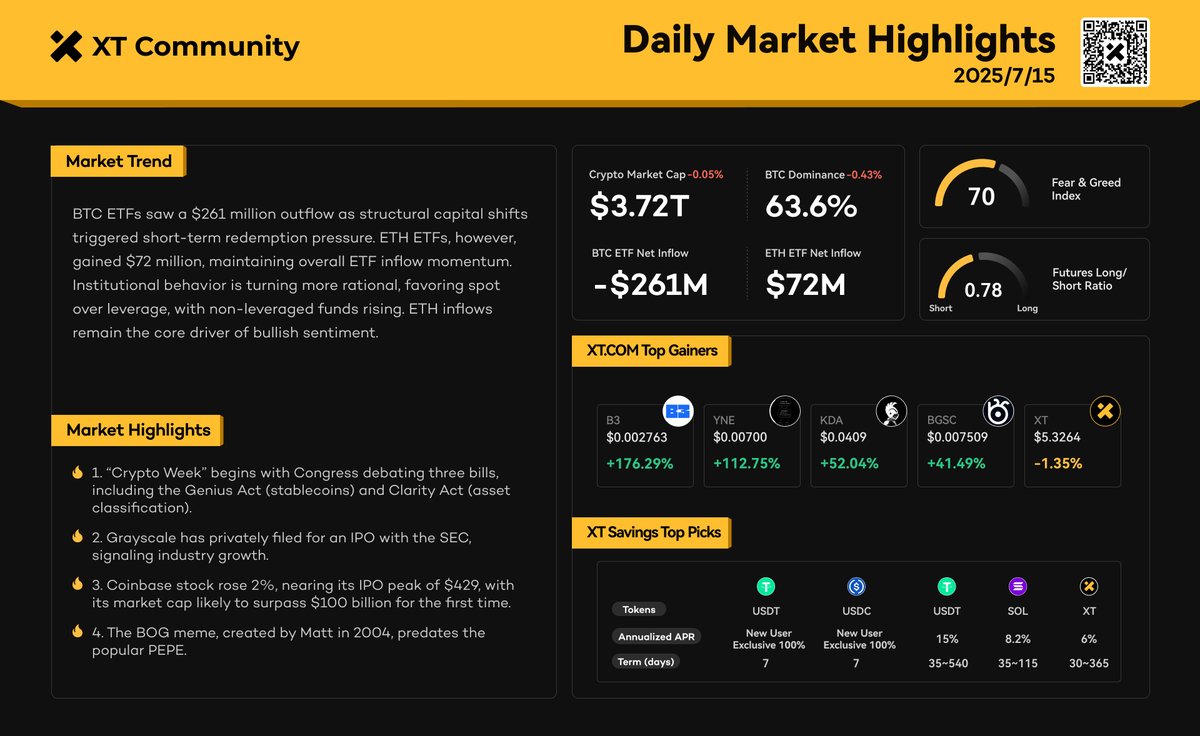This screenshot has width=1200, height=736.
Task: Click the 63.6% BTC dominance value
Action: [x=811, y=206]
